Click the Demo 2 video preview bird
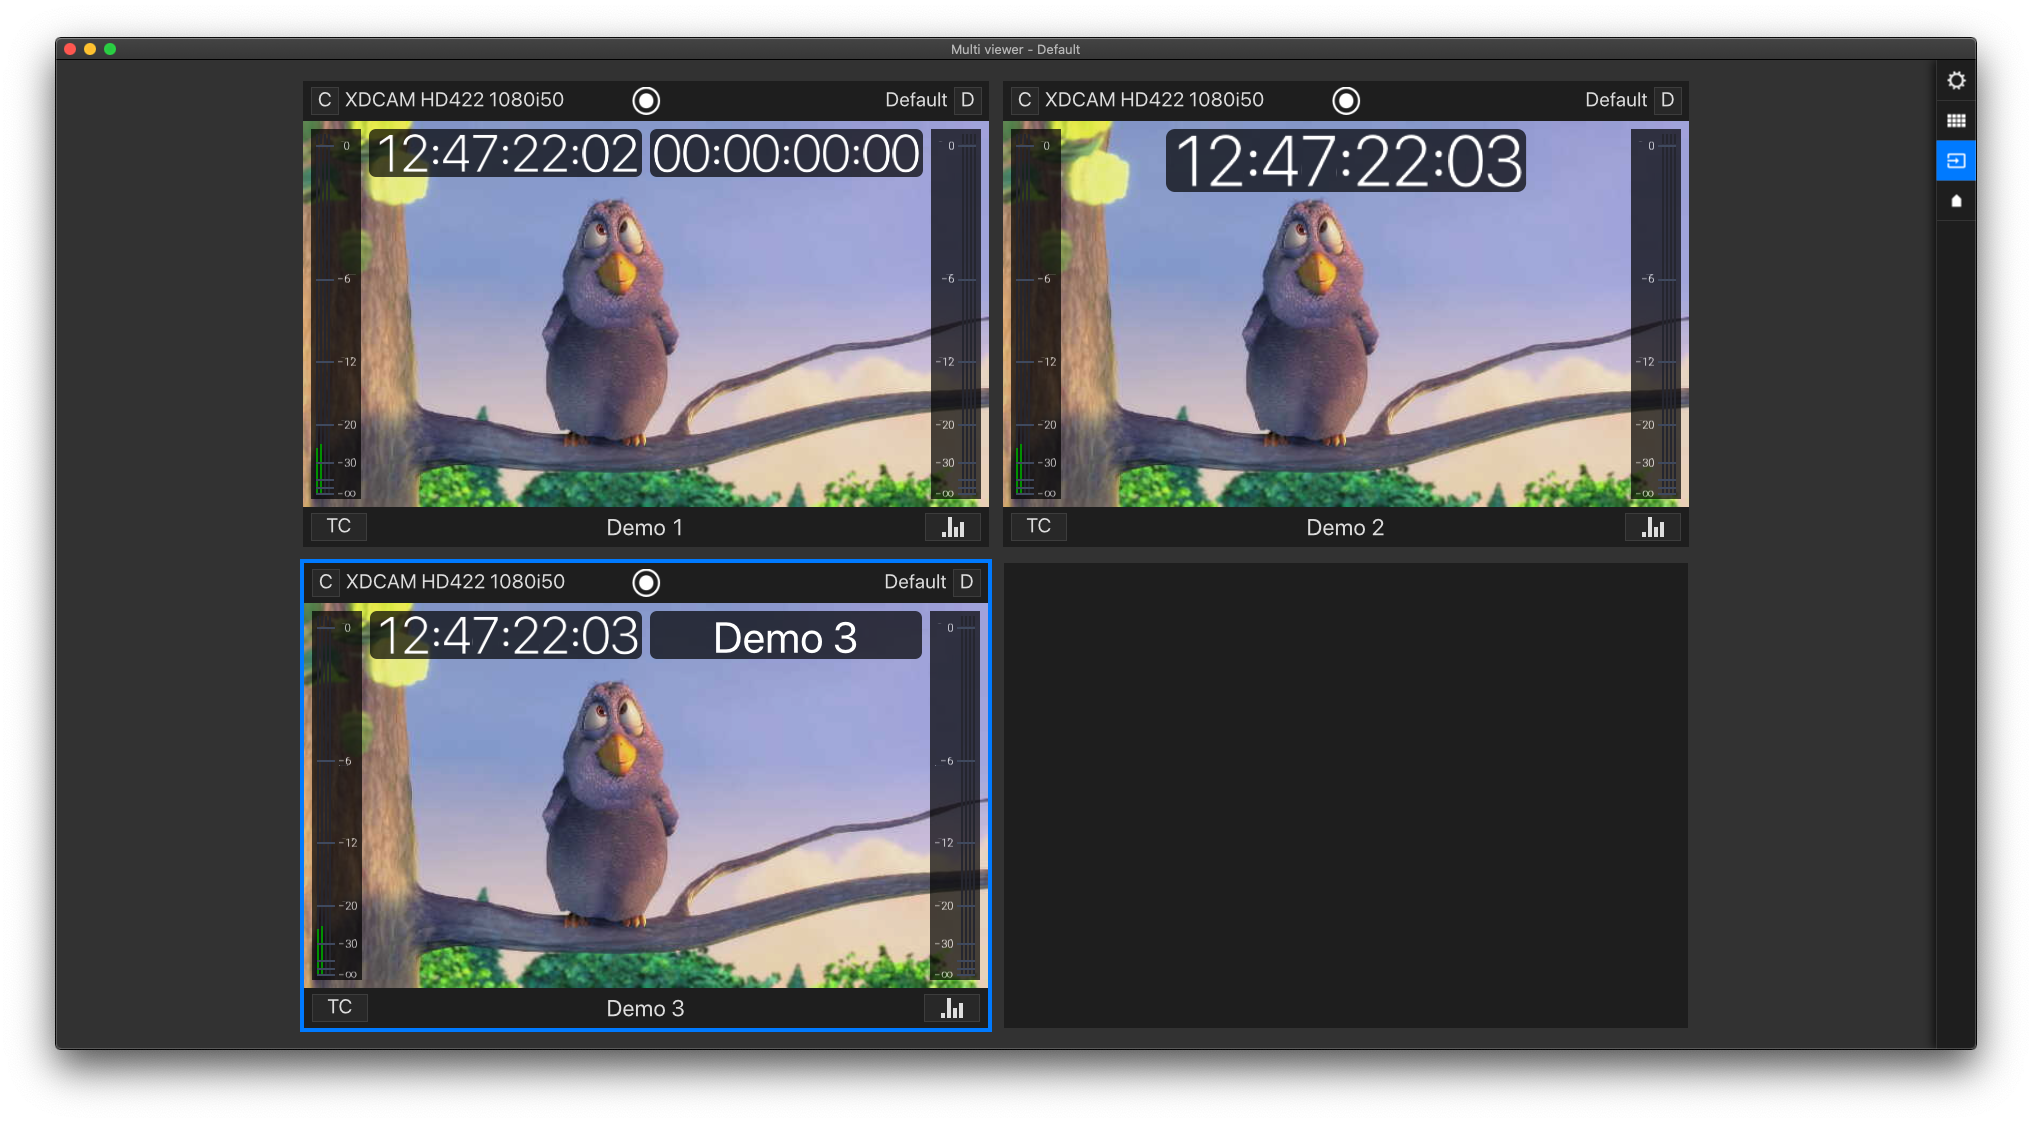 tap(1310, 320)
